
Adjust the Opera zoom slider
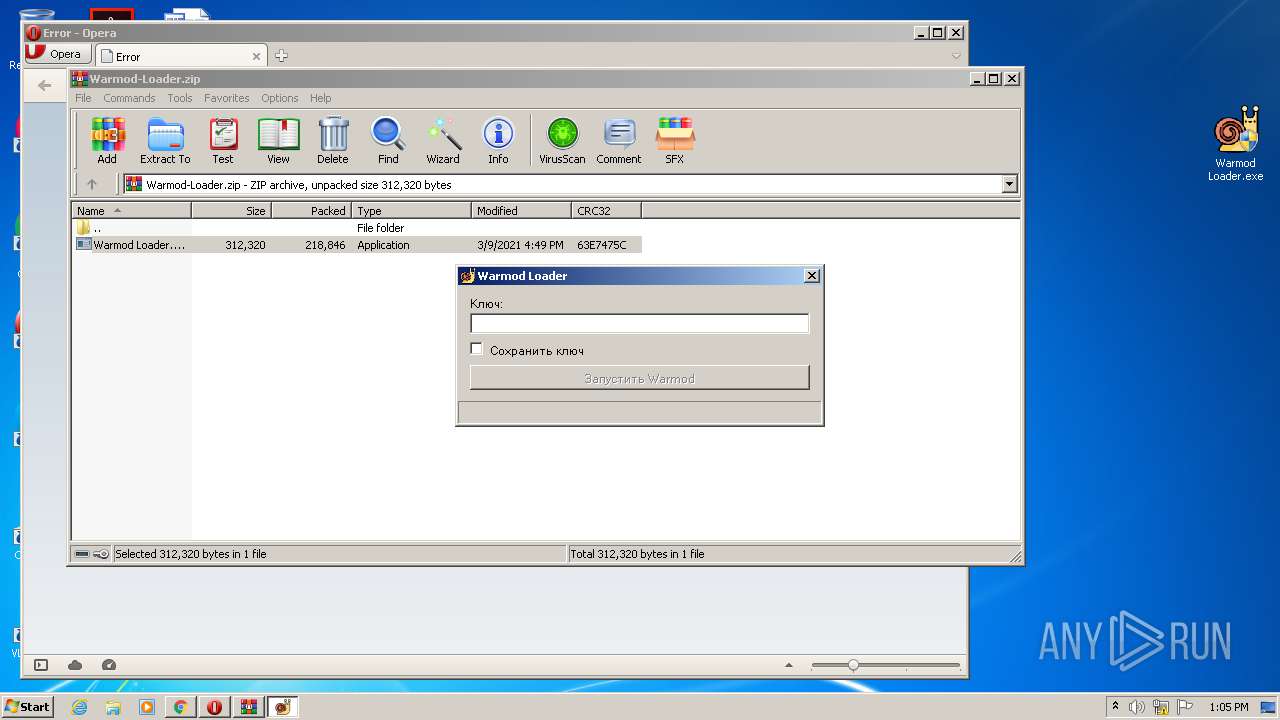tap(853, 665)
